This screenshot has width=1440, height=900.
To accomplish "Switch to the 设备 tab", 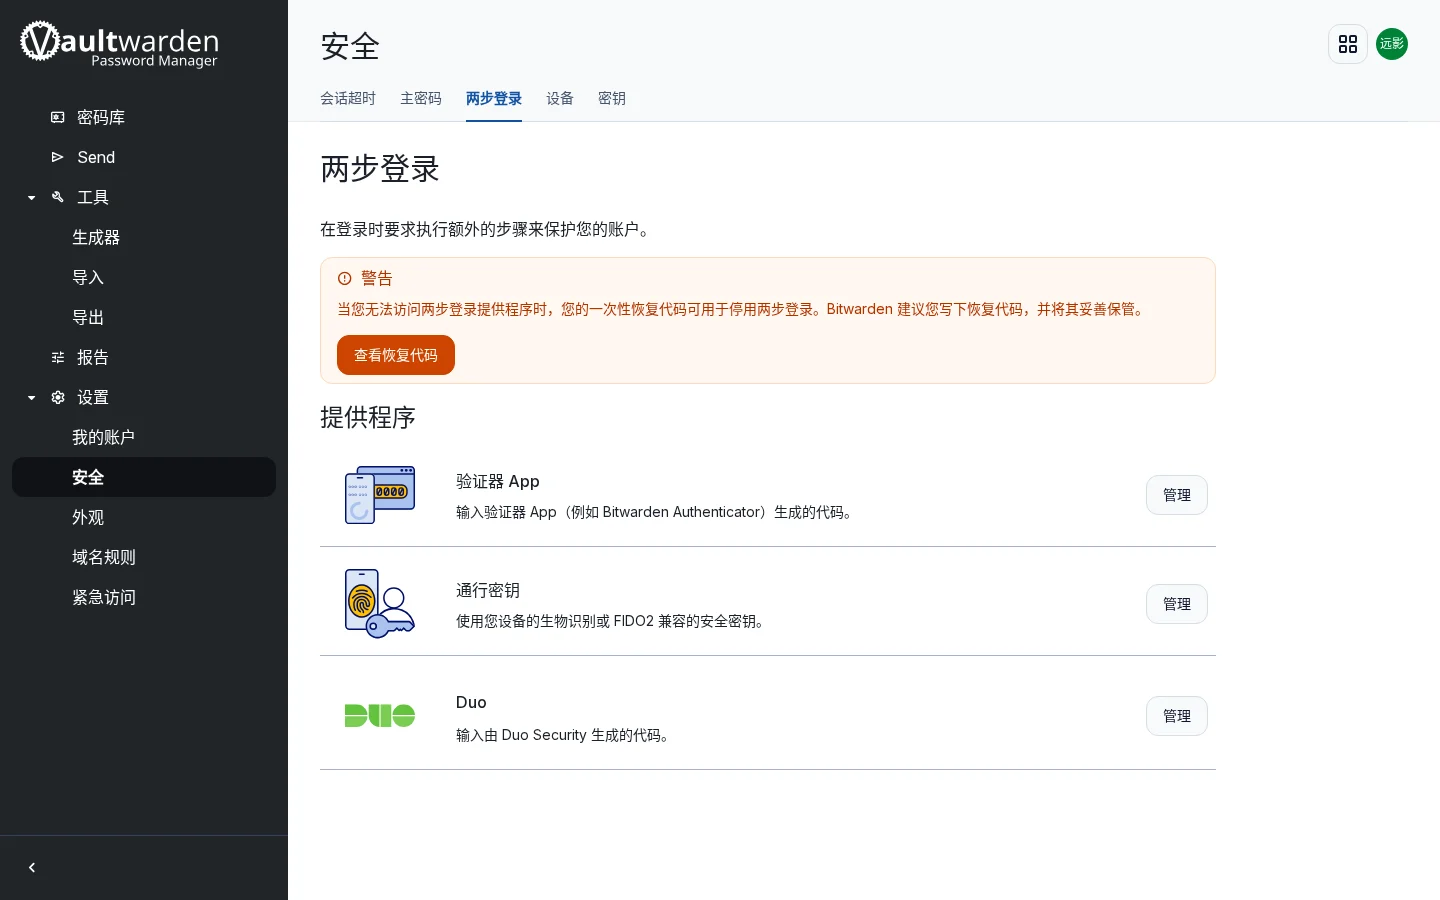I will click(x=560, y=98).
